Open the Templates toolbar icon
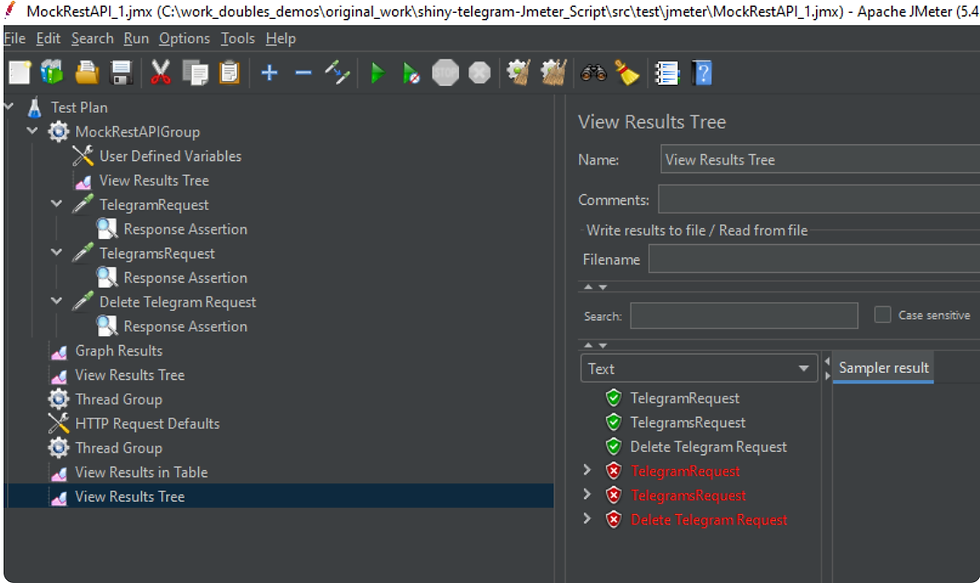 tap(52, 73)
